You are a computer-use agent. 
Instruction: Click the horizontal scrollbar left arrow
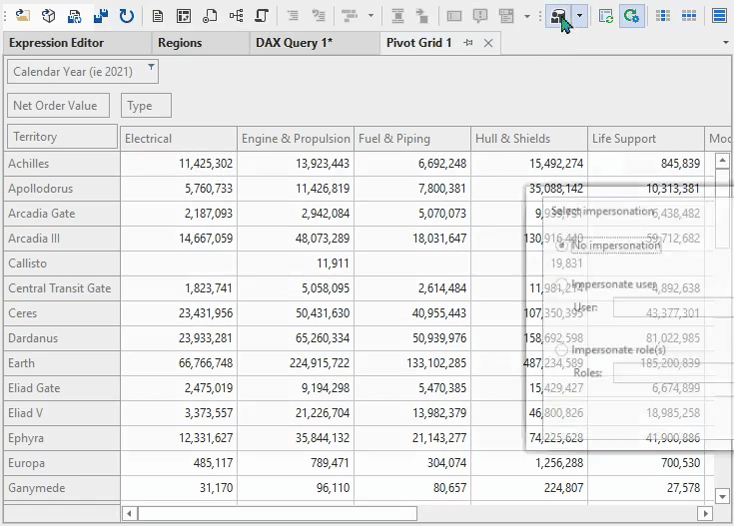(129, 514)
